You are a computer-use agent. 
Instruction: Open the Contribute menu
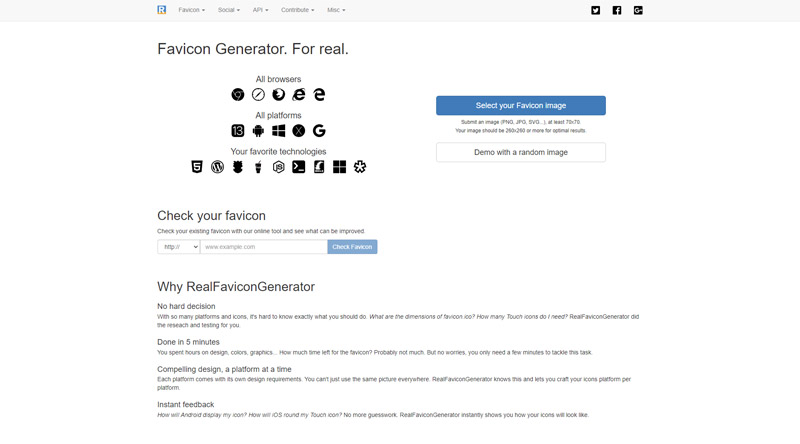tap(297, 10)
